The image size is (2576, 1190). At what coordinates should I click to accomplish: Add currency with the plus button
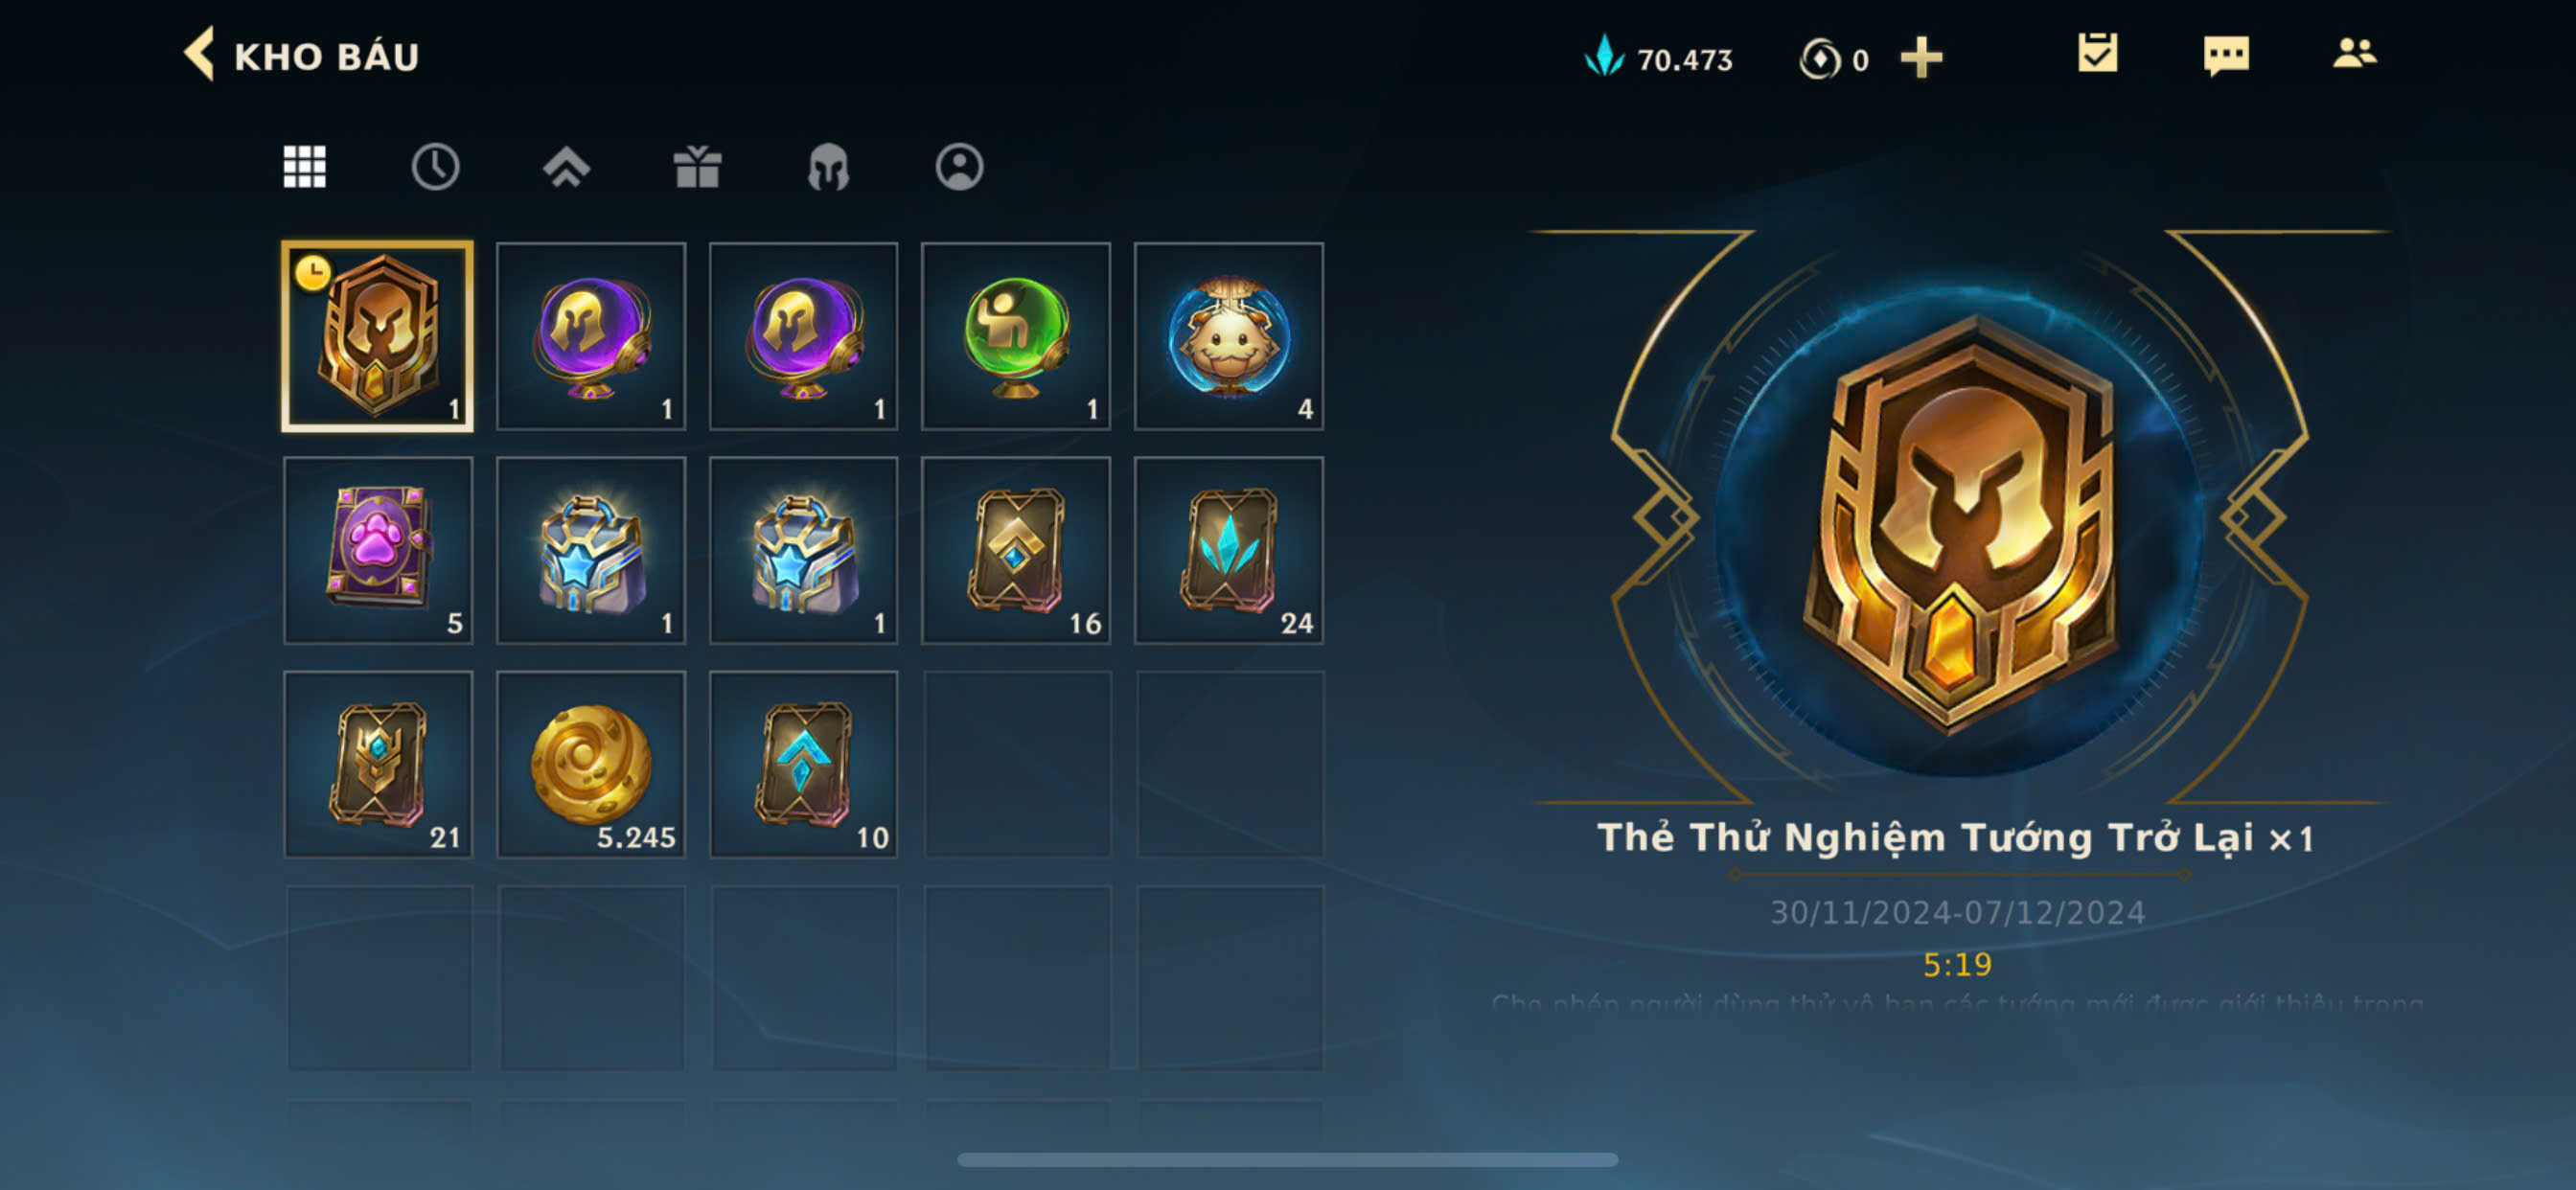pos(1921,58)
